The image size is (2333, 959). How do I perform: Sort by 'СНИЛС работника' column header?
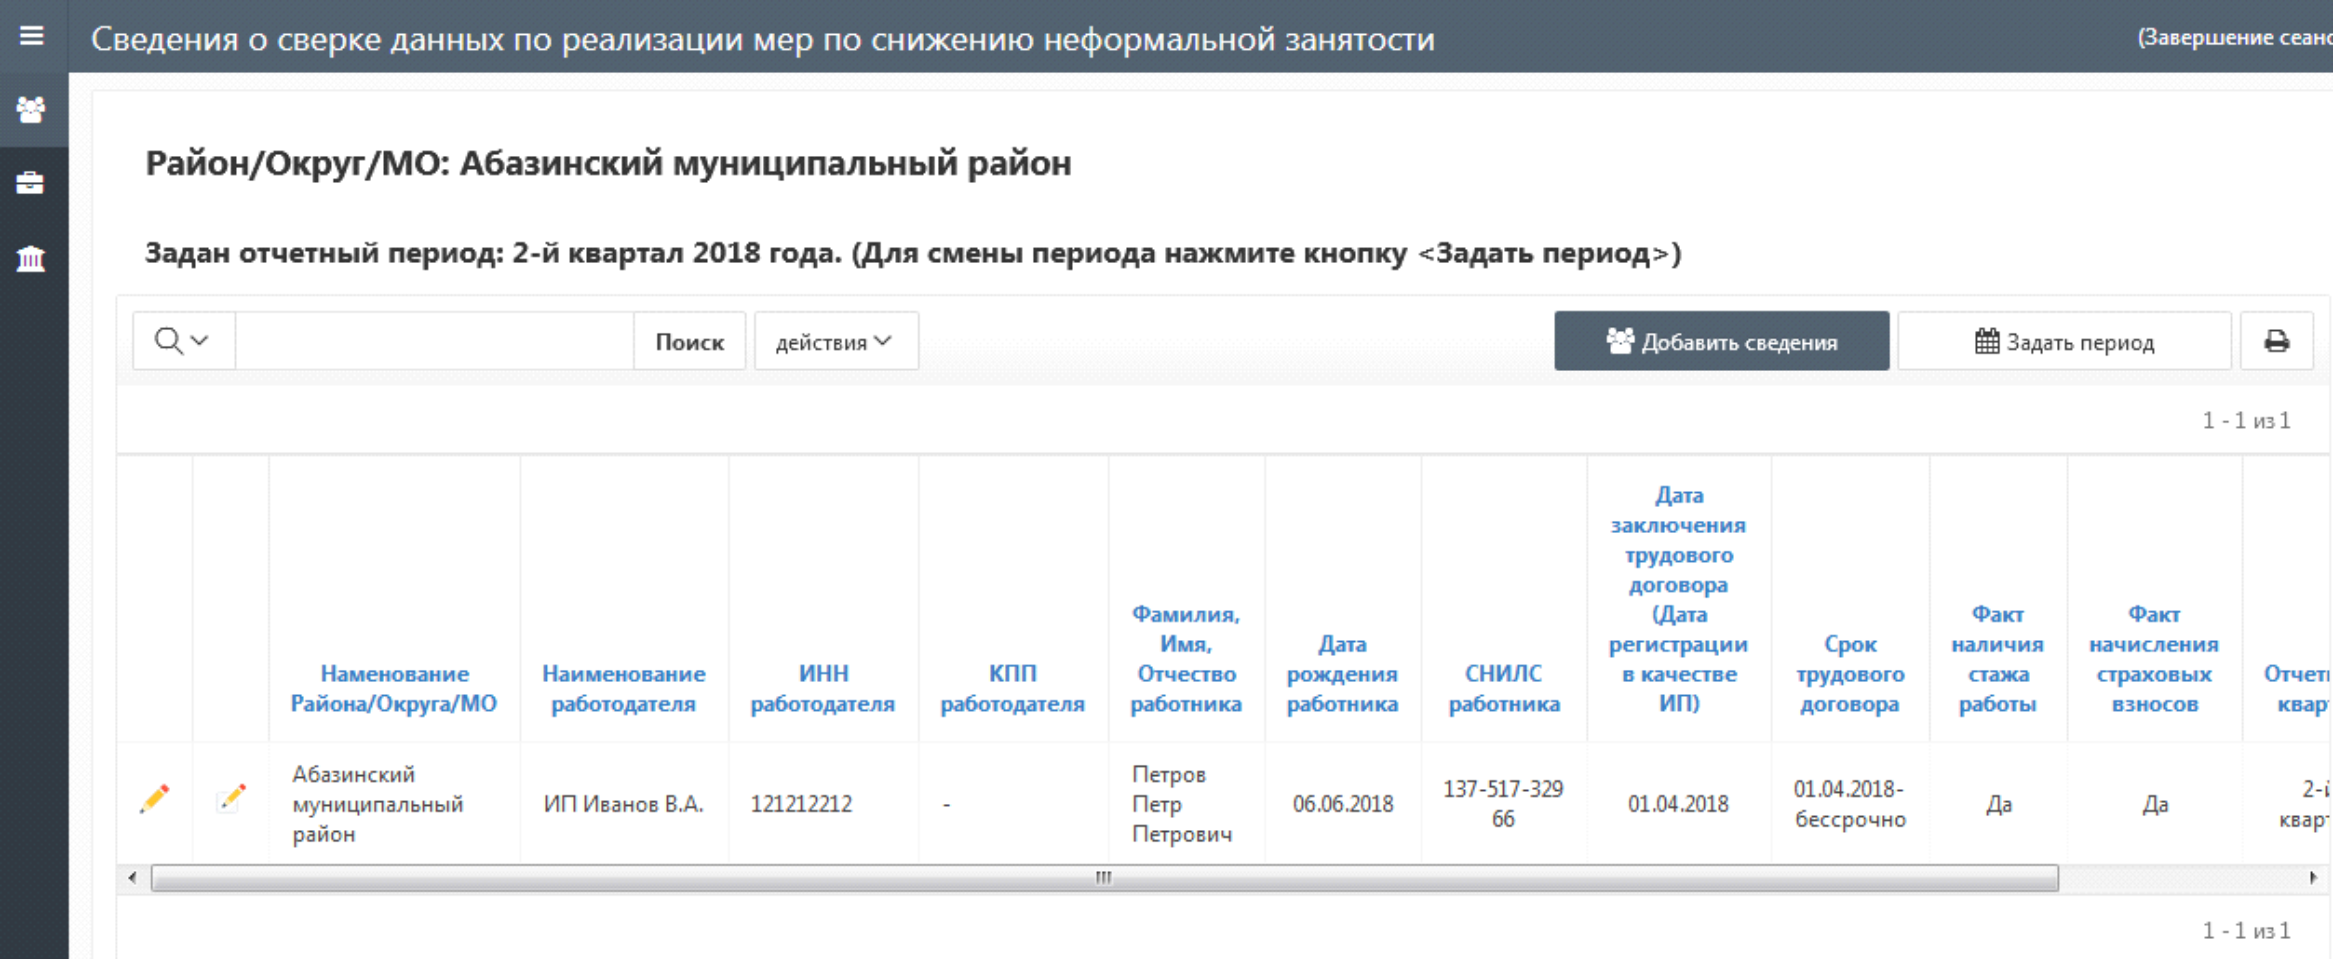tap(1503, 689)
